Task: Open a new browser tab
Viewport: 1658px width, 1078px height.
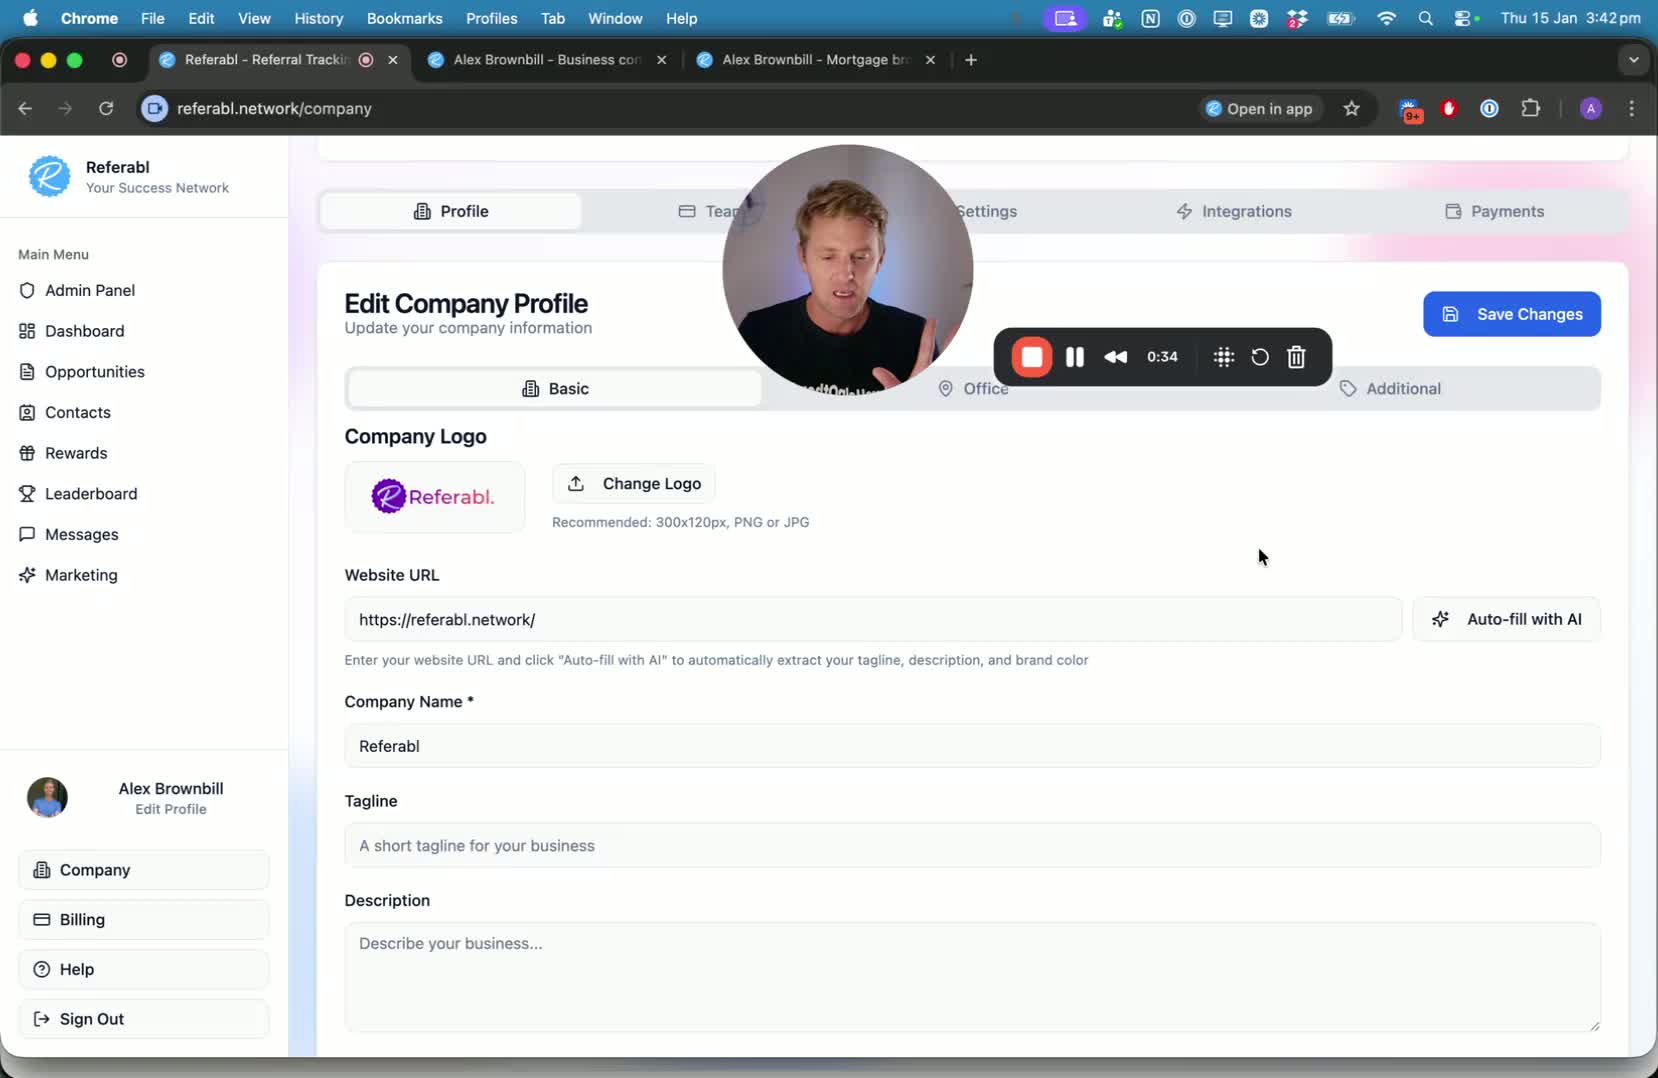Action: (970, 60)
